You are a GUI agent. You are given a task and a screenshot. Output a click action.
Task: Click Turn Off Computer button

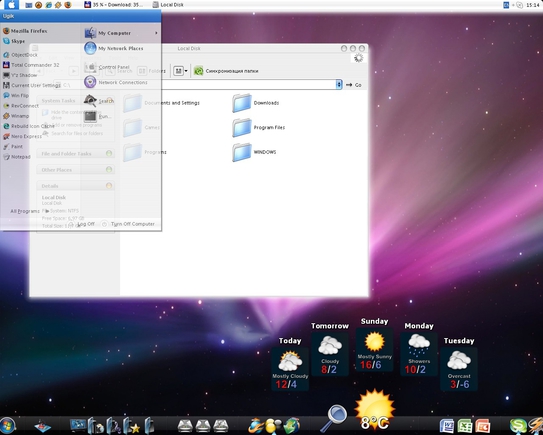pyautogui.click(x=128, y=224)
